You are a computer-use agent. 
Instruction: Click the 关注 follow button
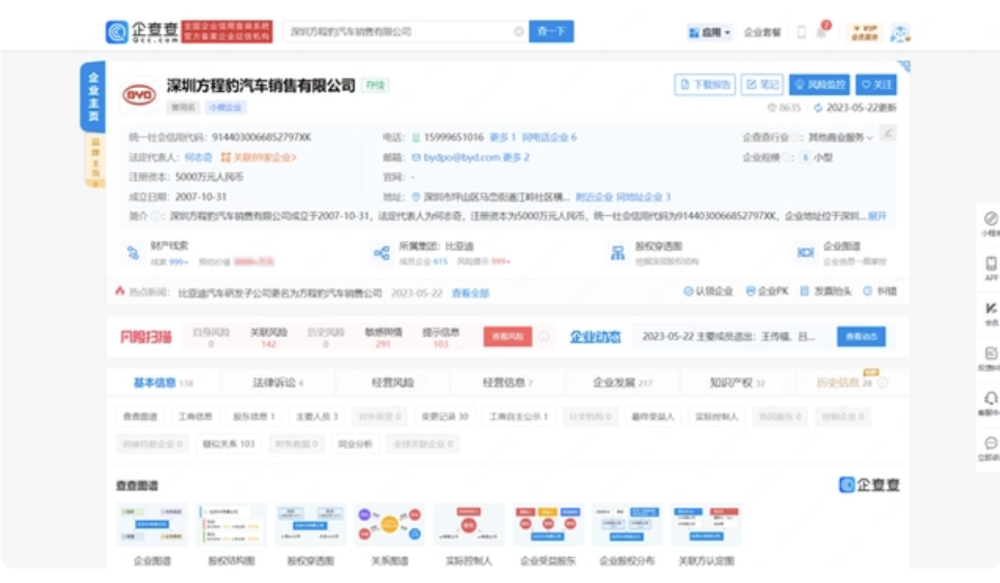[876, 84]
